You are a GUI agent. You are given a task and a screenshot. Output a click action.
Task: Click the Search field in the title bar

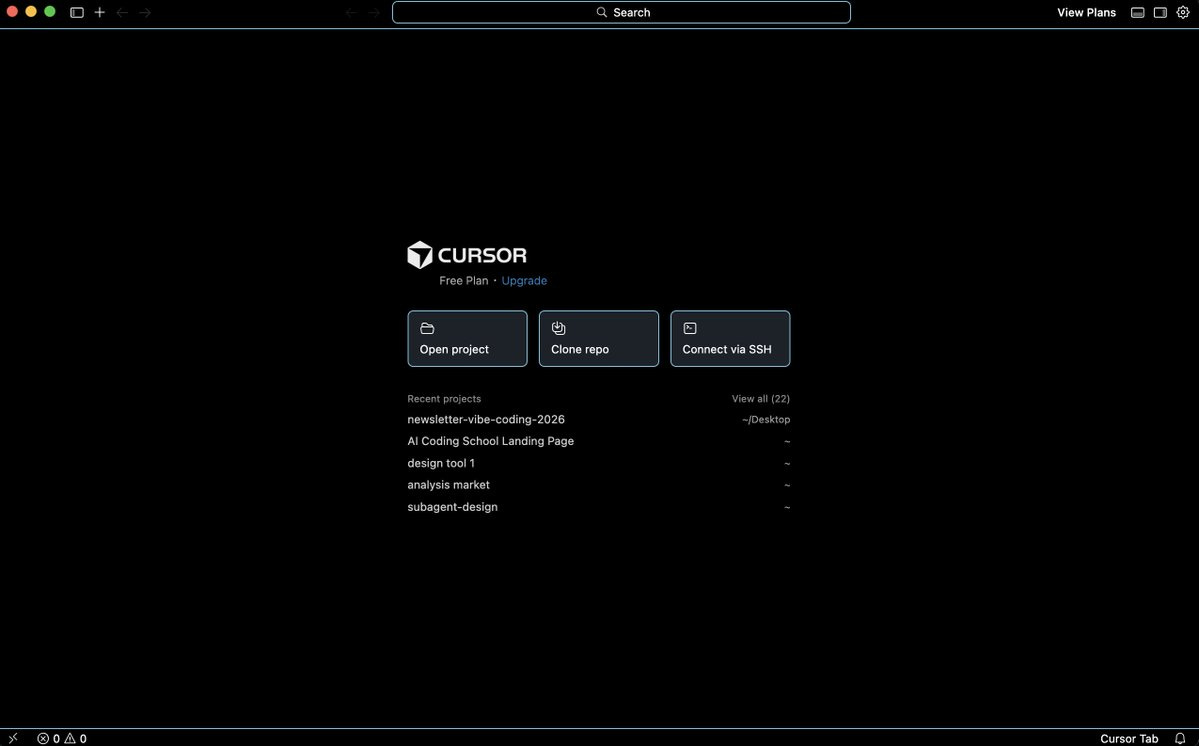pos(621,12)
